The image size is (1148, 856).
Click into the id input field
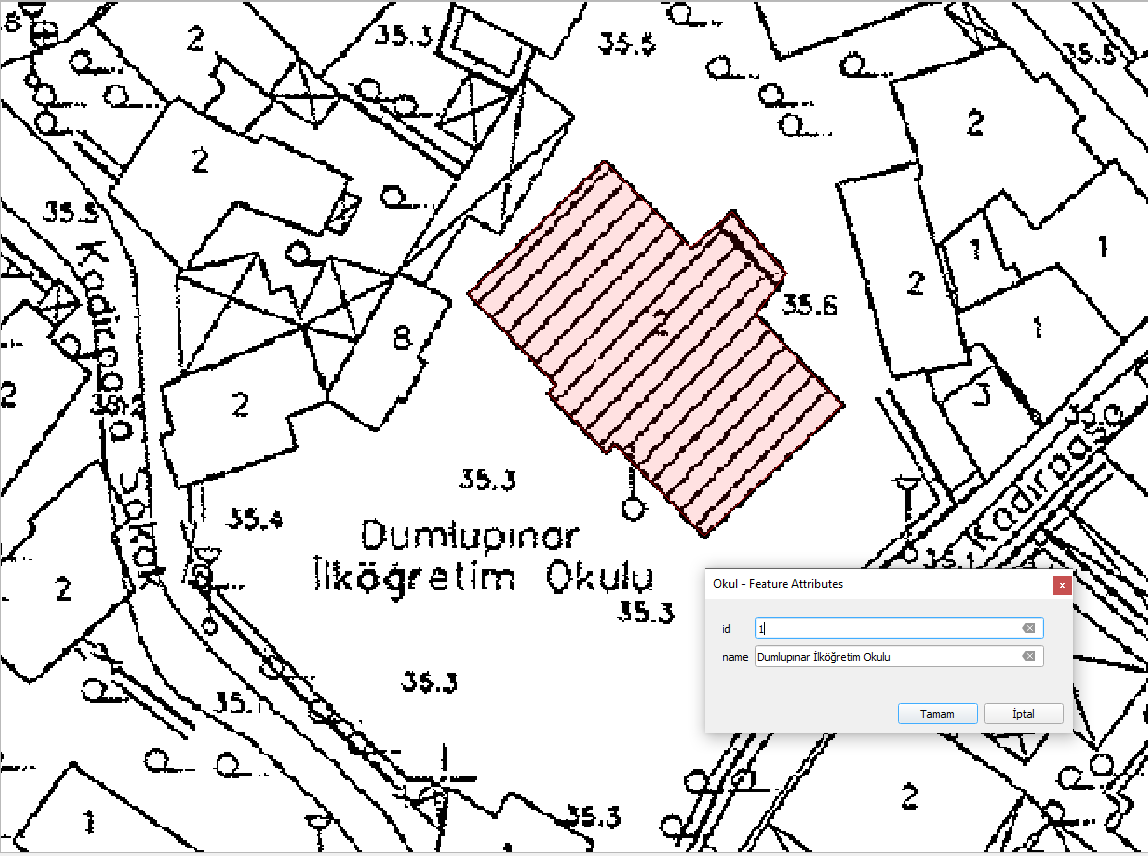pos(899,628)
